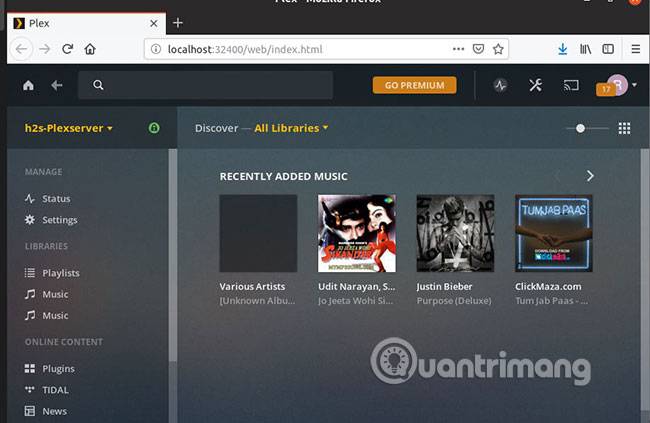
Task: Open the second Music library
Action: [55, 316]
